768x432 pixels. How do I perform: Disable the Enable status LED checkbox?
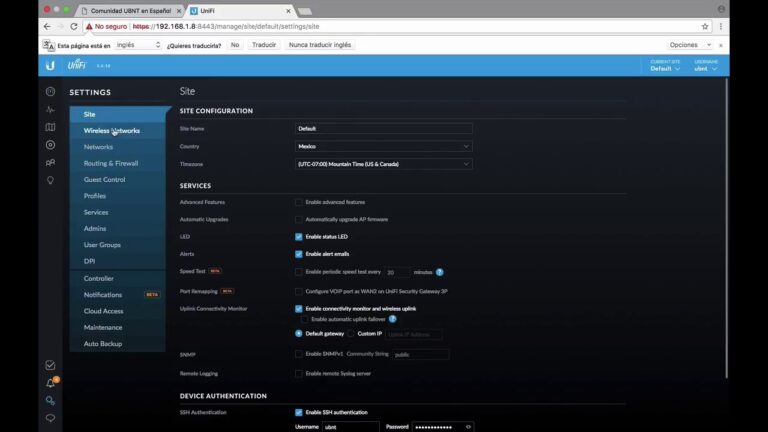299,237
